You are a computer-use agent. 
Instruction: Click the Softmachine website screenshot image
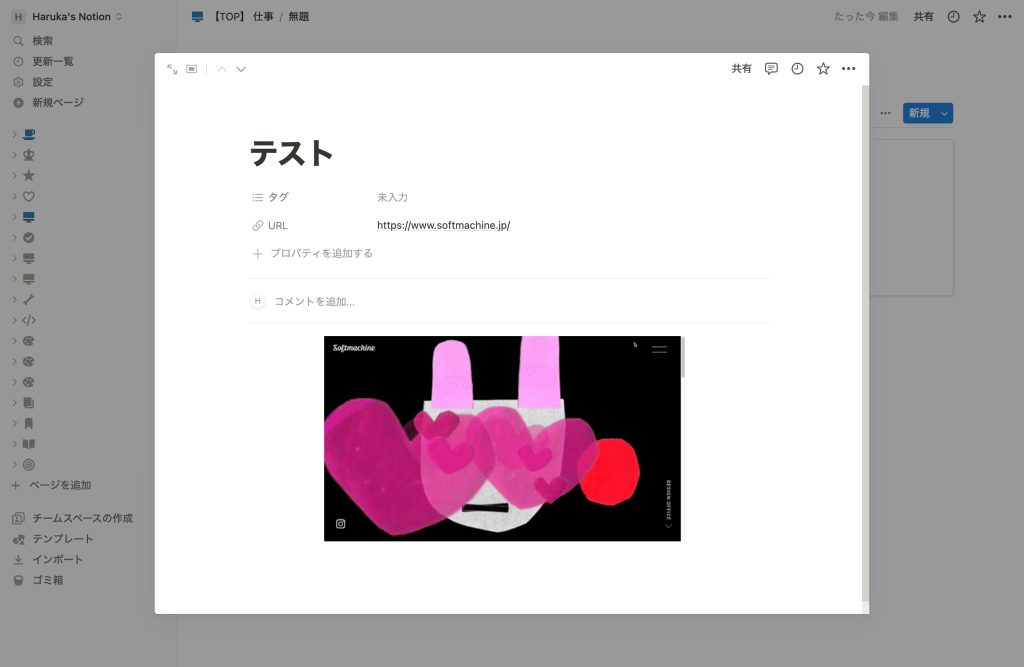(x=502, y=438)
